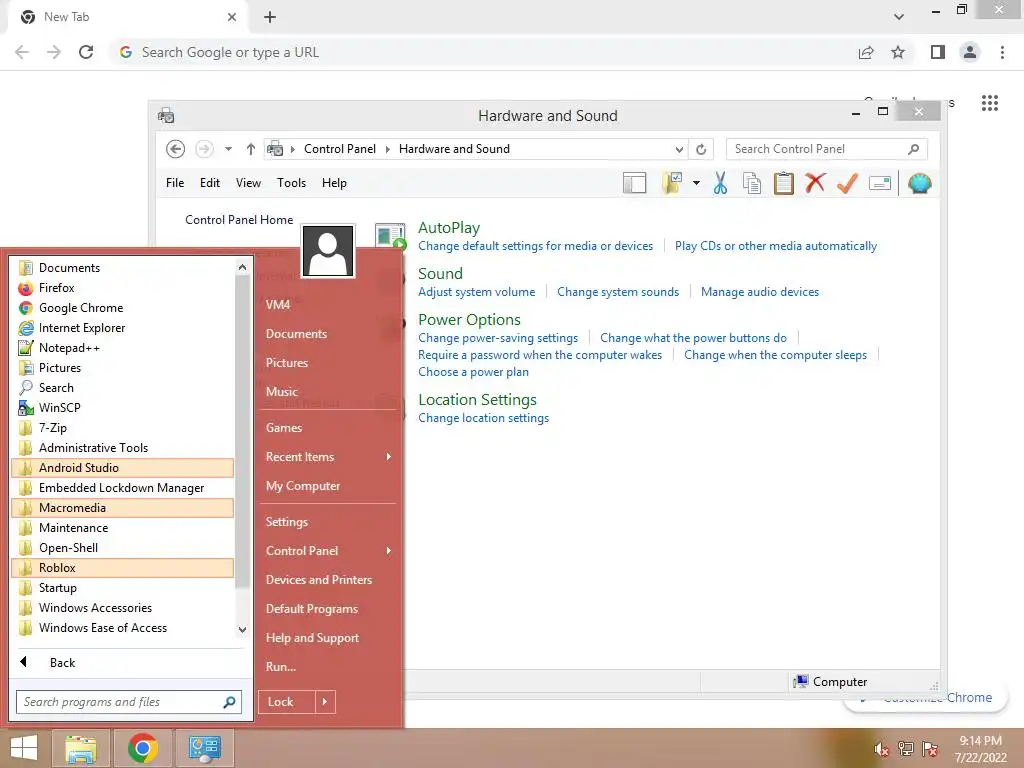Click the refresh button next to address bar

click(x=701, y=149)
